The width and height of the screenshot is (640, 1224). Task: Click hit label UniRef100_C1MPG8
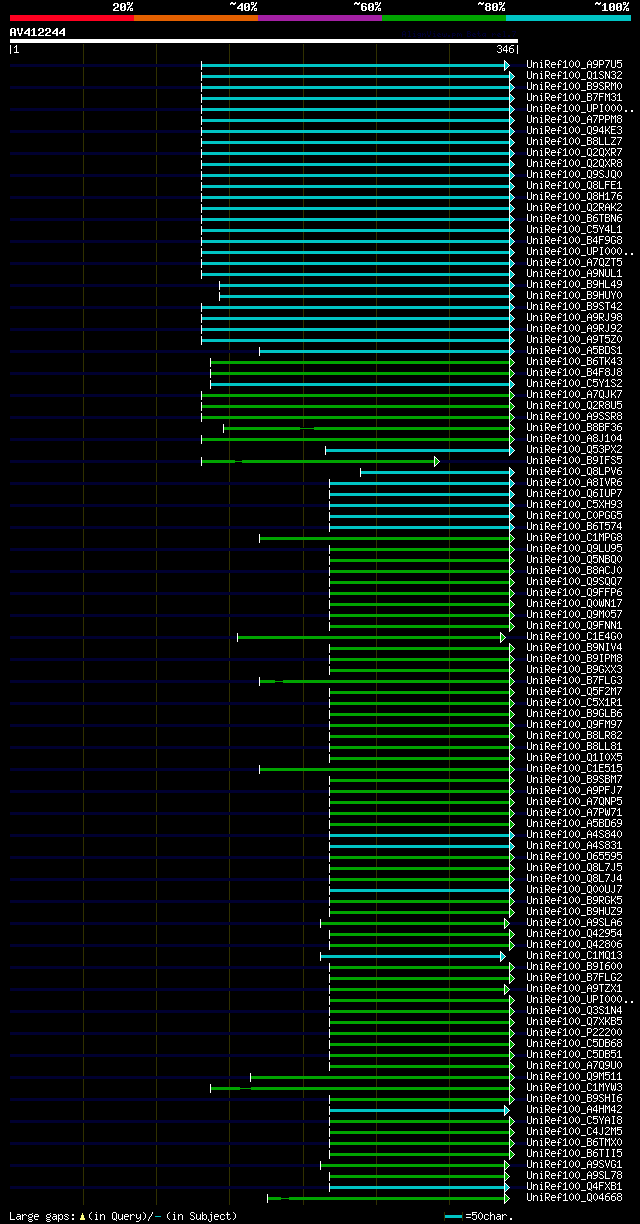click(x=574, y=537)
